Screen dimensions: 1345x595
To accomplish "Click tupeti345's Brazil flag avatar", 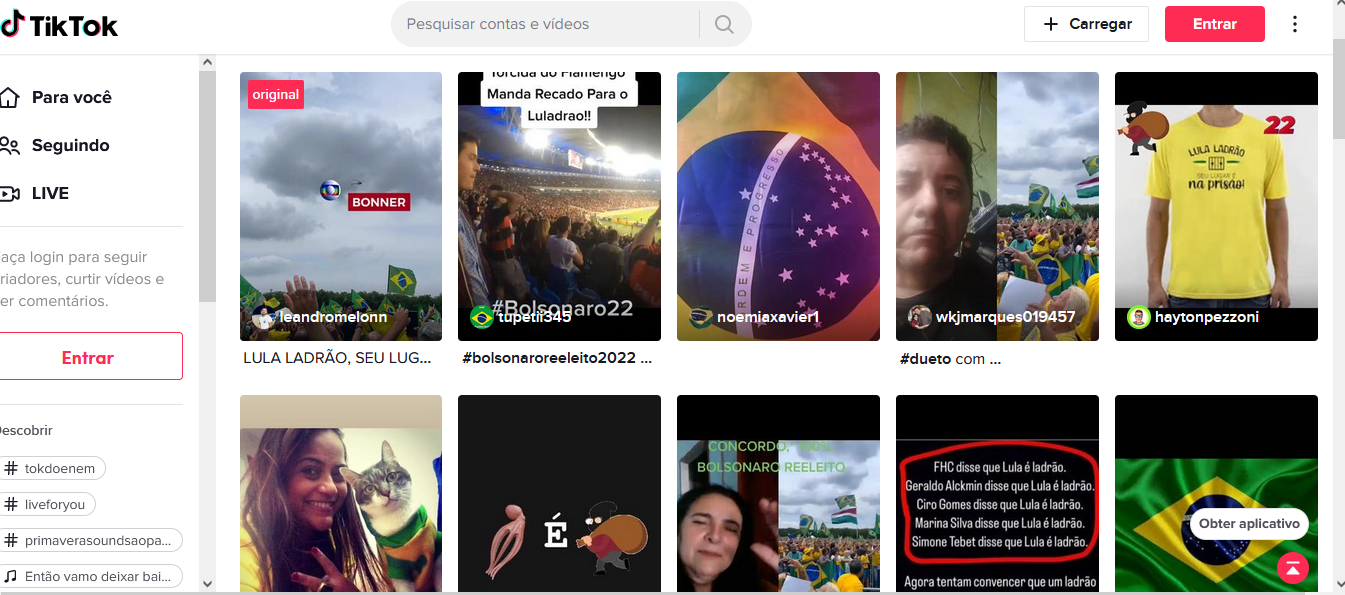I will 482,317.
